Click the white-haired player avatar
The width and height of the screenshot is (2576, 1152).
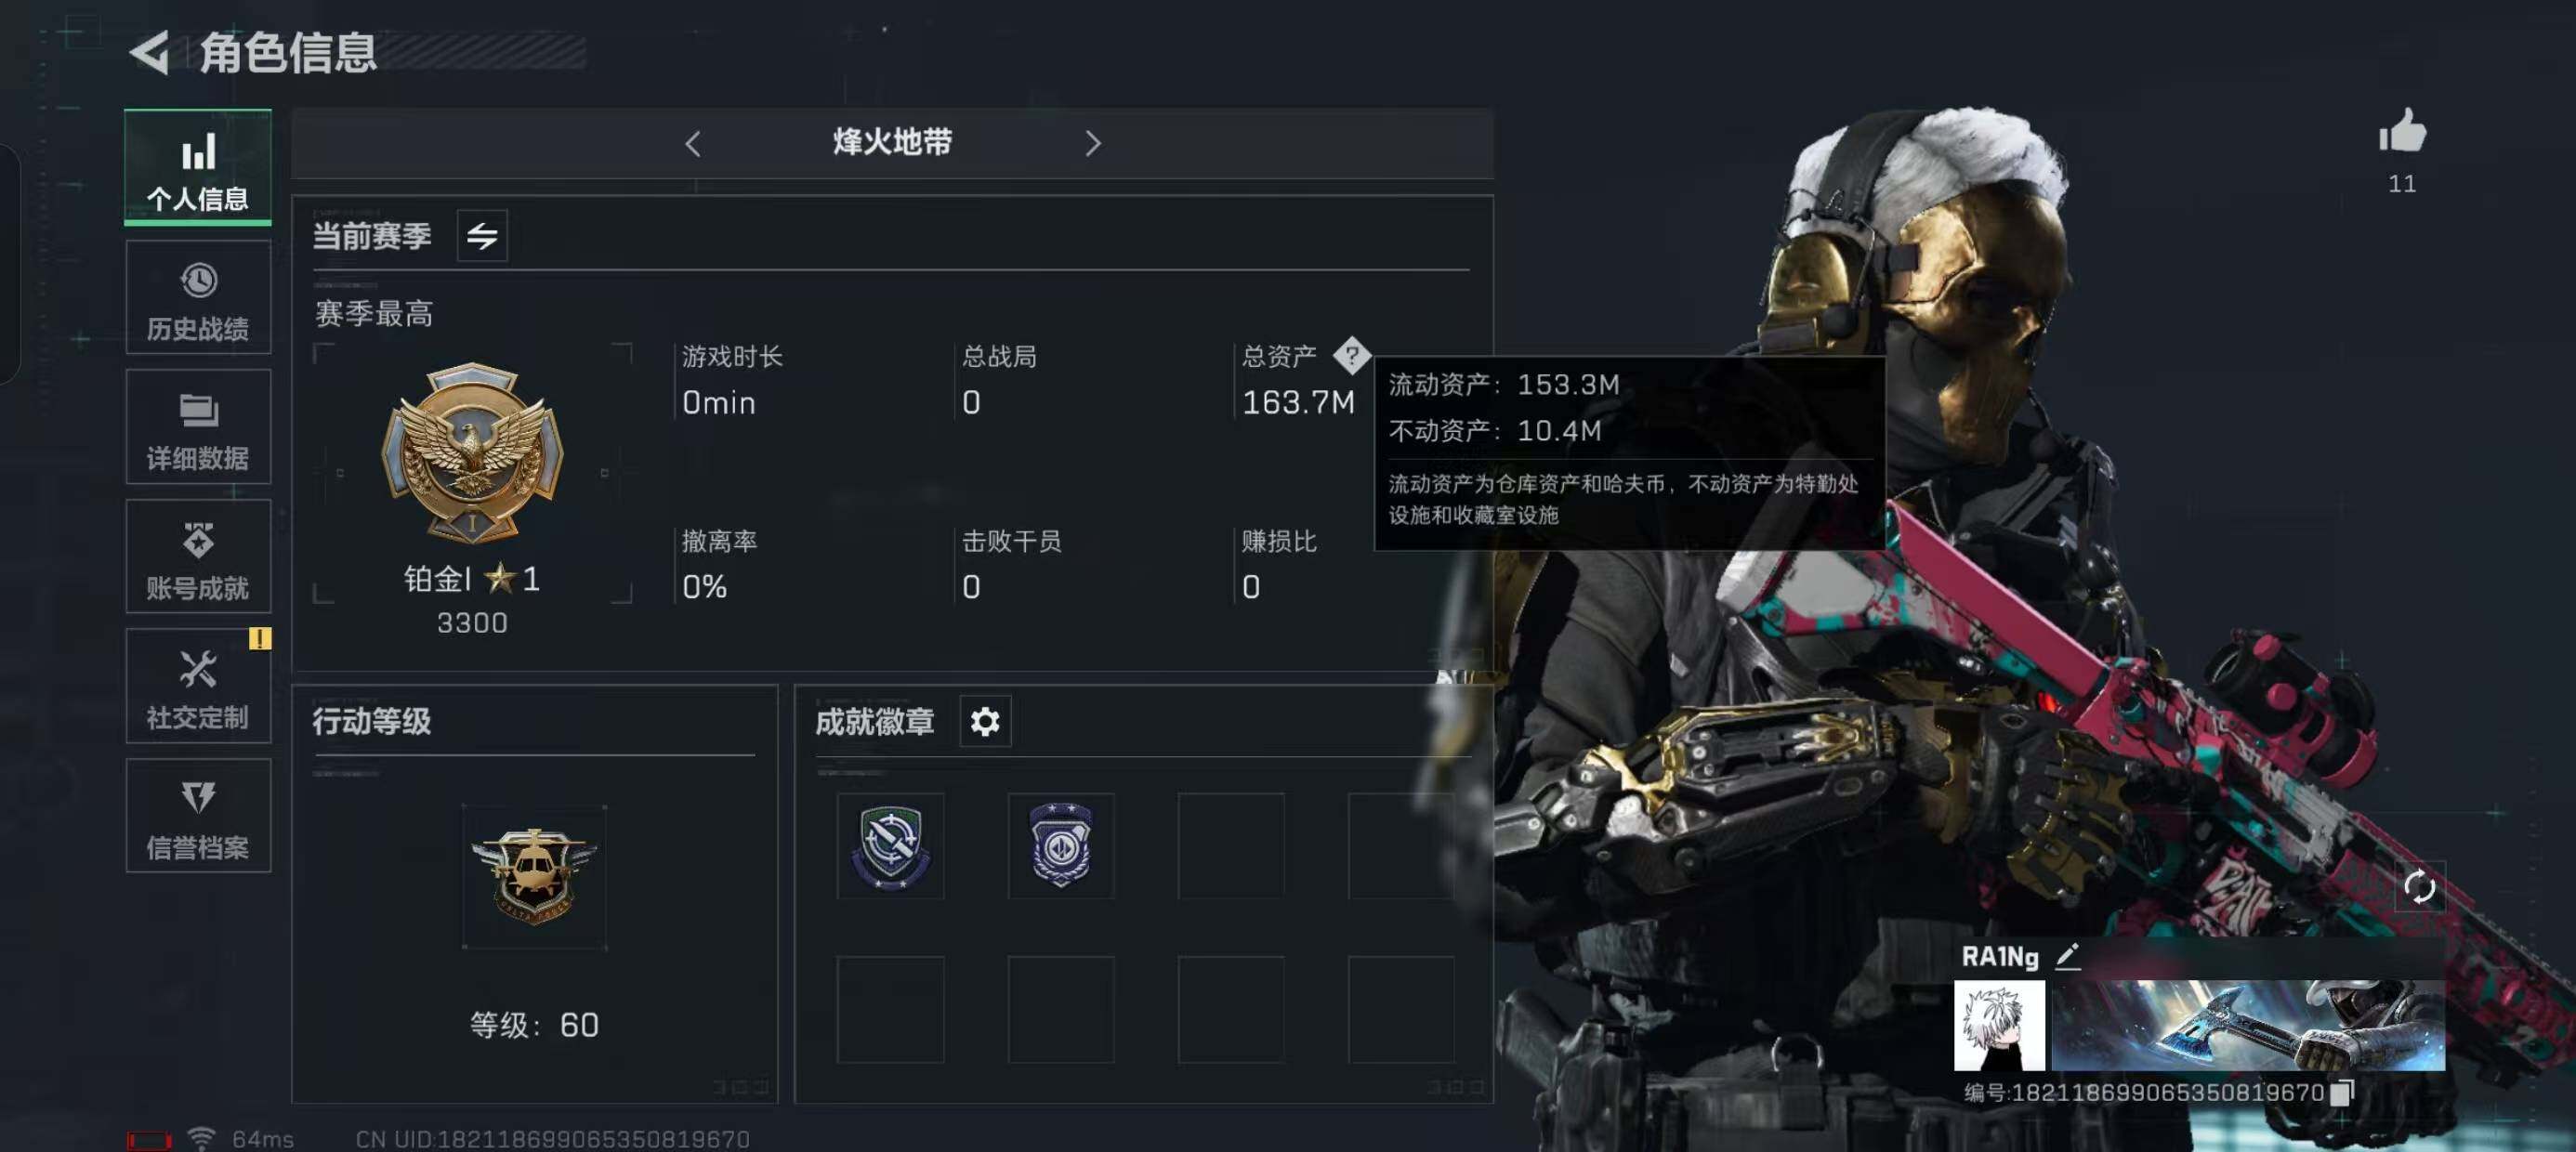click(x=1998, y=1025)
